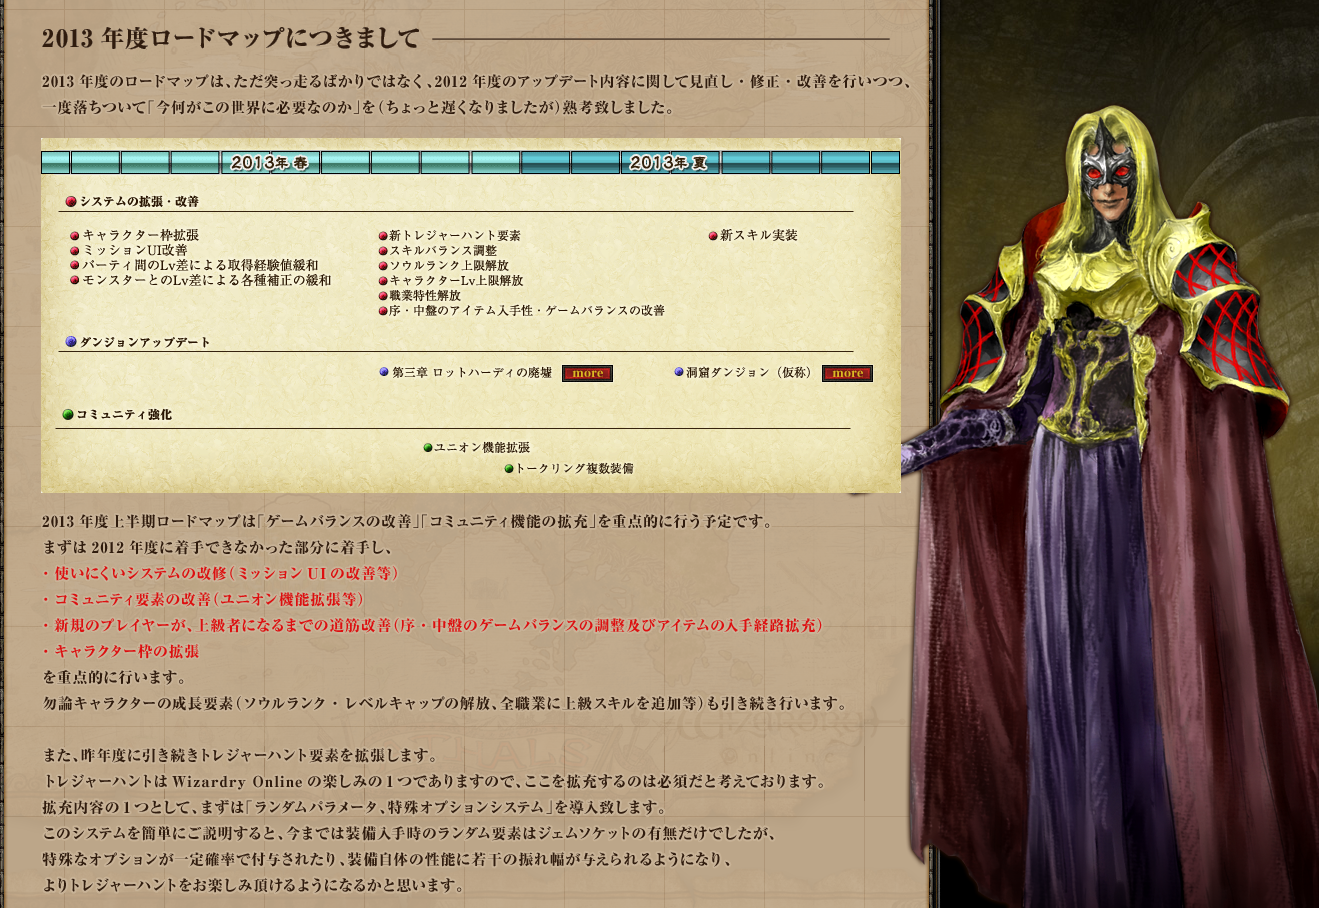1319x908 pixels.
Task: Click the line starting トレジャーハントは Wizardry Online
Action: [x=435, y=781]
